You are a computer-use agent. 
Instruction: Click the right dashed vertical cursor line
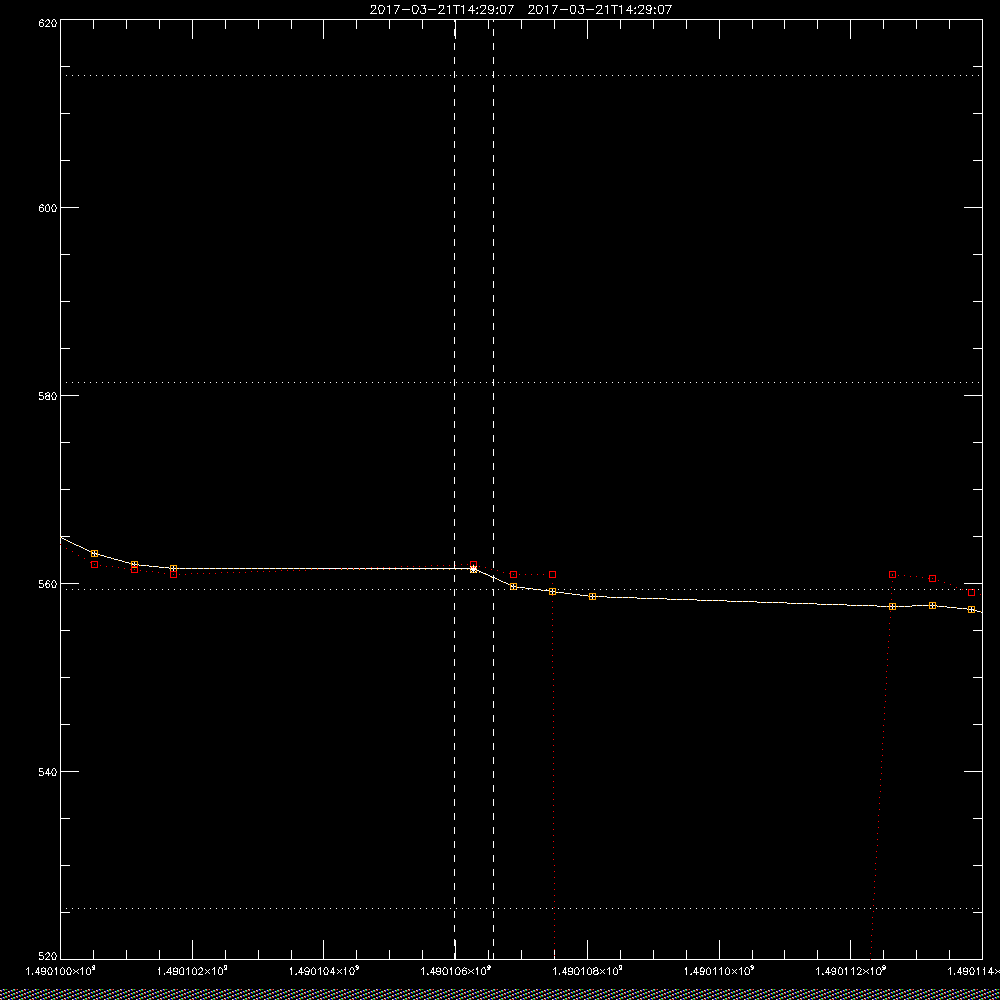click(x=493, y=488)
